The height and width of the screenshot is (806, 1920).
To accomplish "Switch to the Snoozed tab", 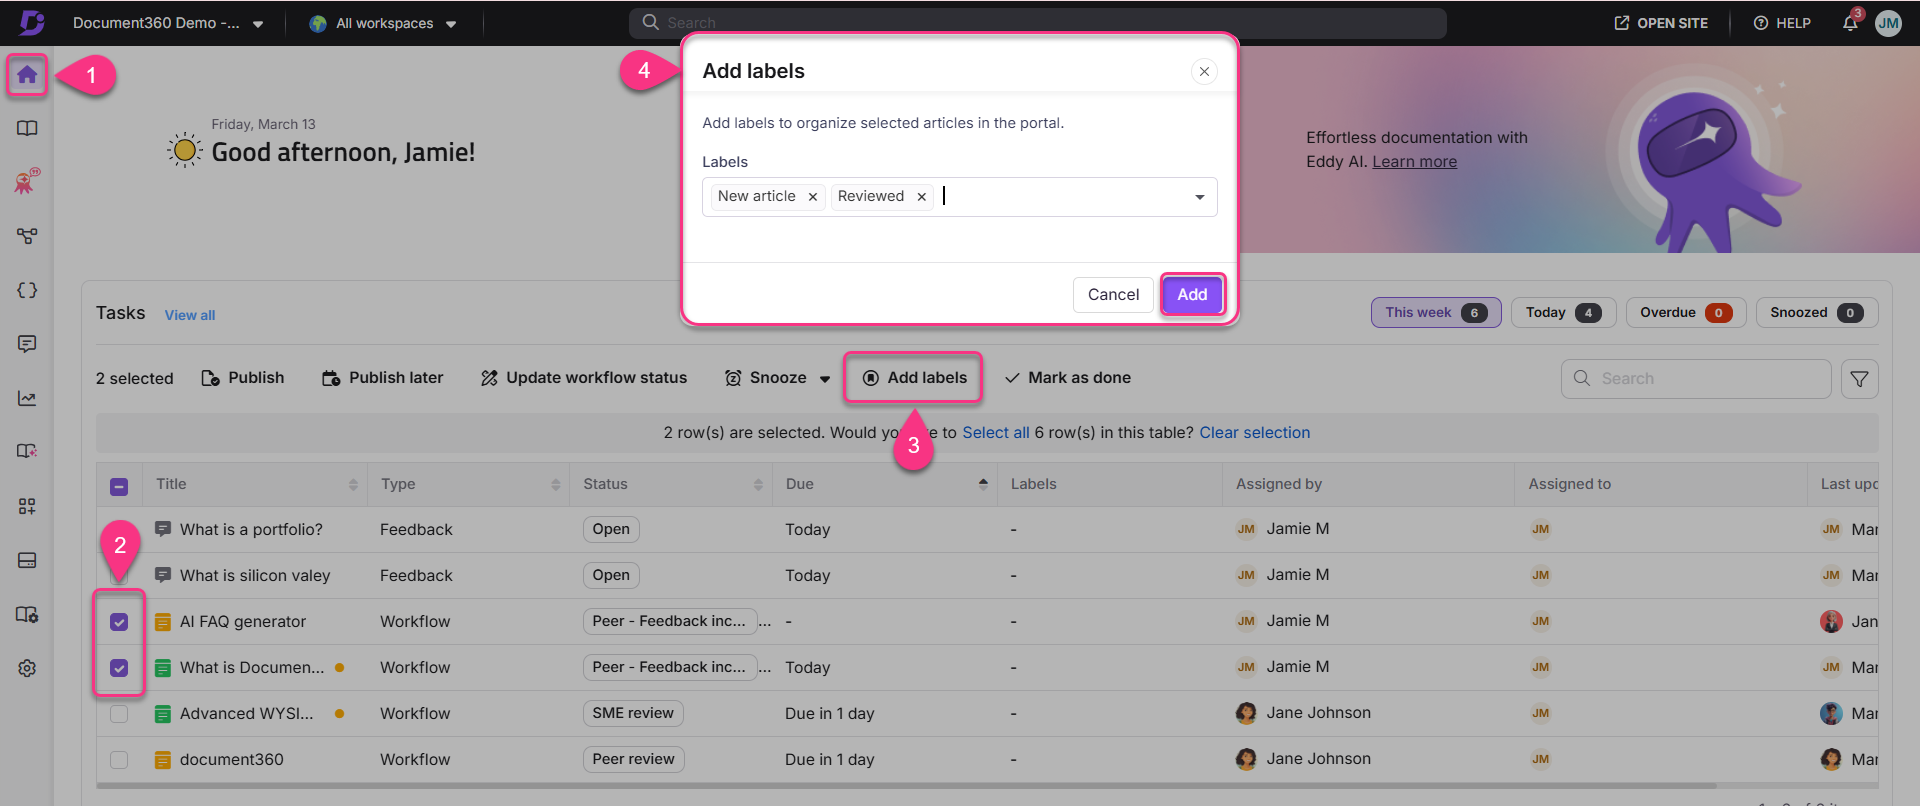I will [1817, 313].
